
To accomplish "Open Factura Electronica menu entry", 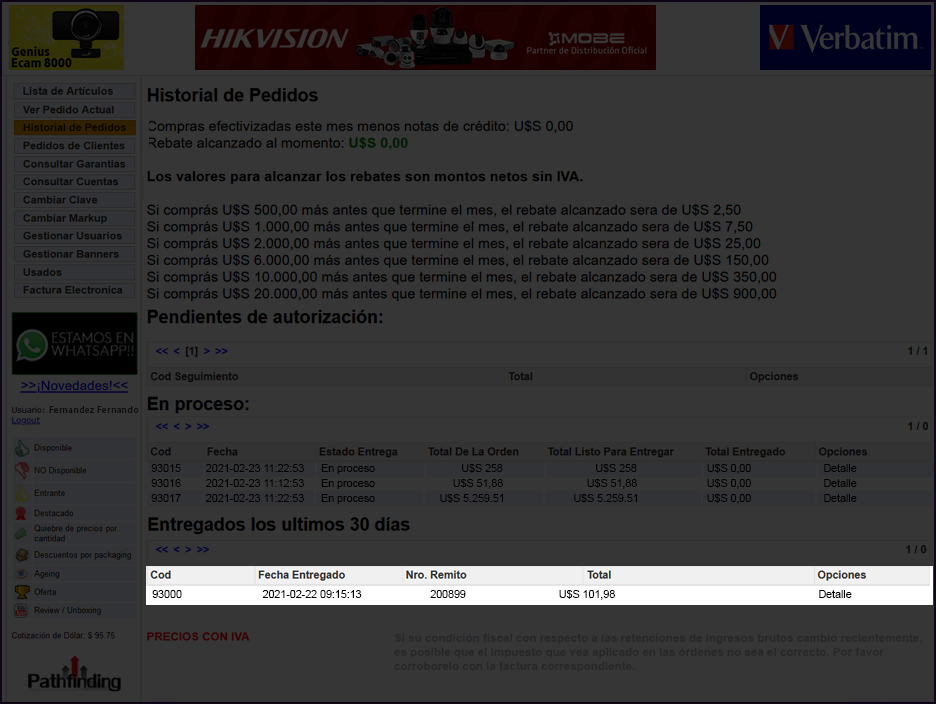I will [x=74, y=290].
